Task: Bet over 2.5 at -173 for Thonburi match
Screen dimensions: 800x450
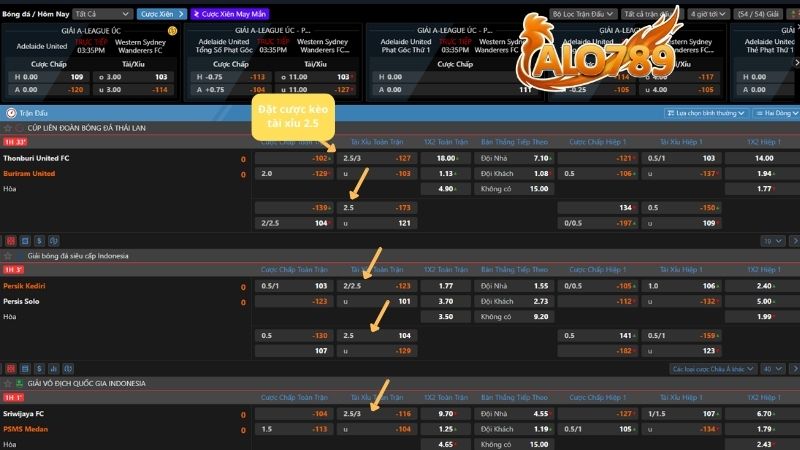Action: click(x=377, y=208)
